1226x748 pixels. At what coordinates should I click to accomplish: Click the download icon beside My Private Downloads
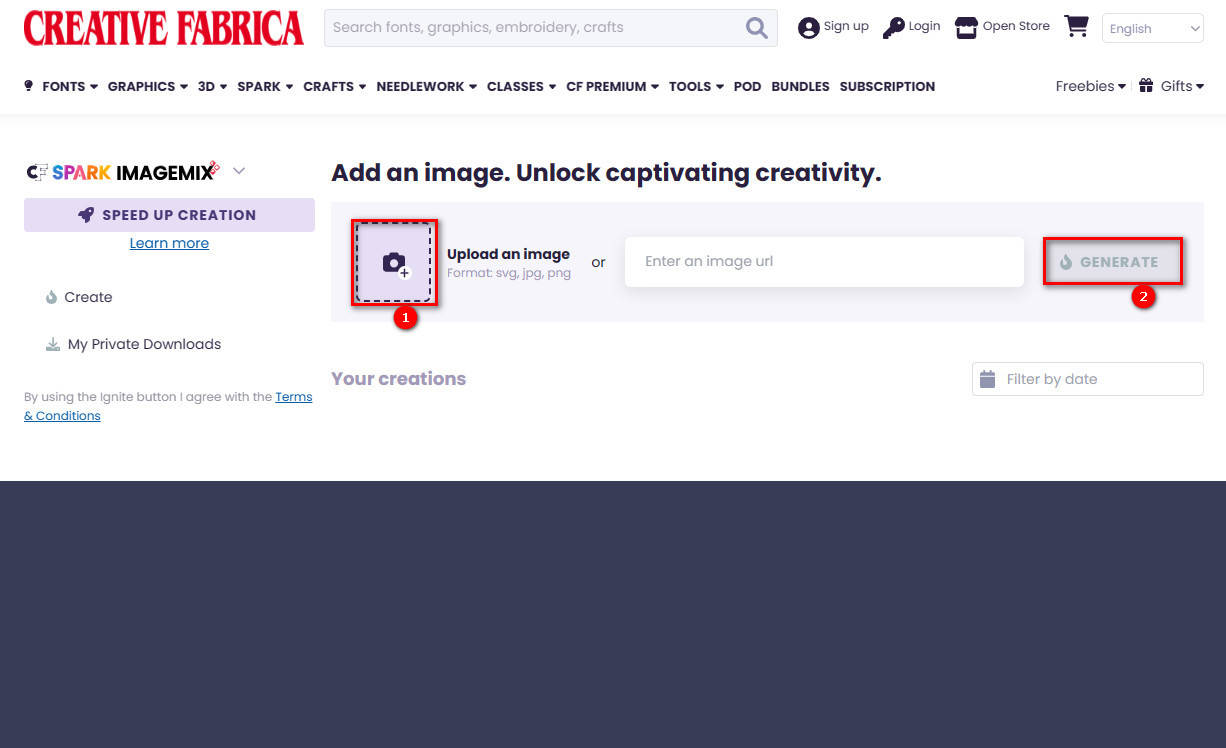coord(52,344)
